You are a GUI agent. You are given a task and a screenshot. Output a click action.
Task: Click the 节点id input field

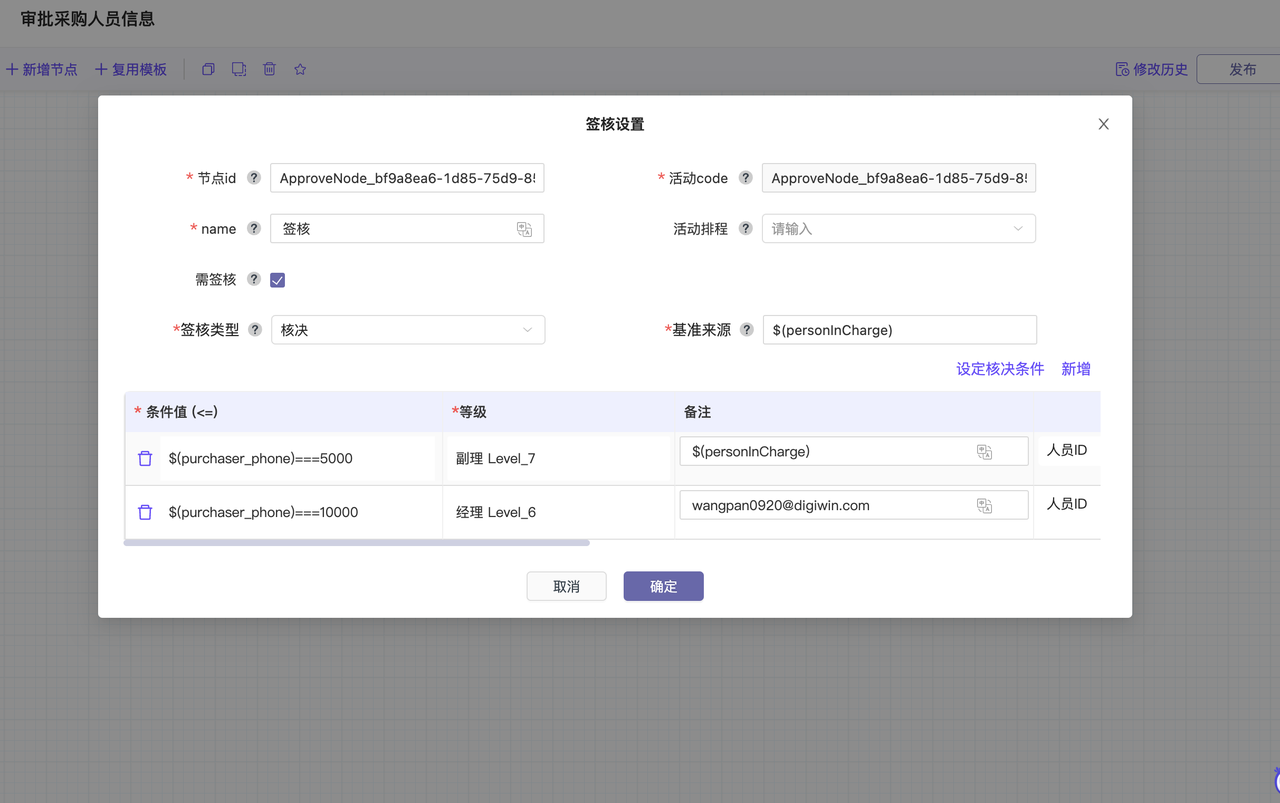coord(407,178)
